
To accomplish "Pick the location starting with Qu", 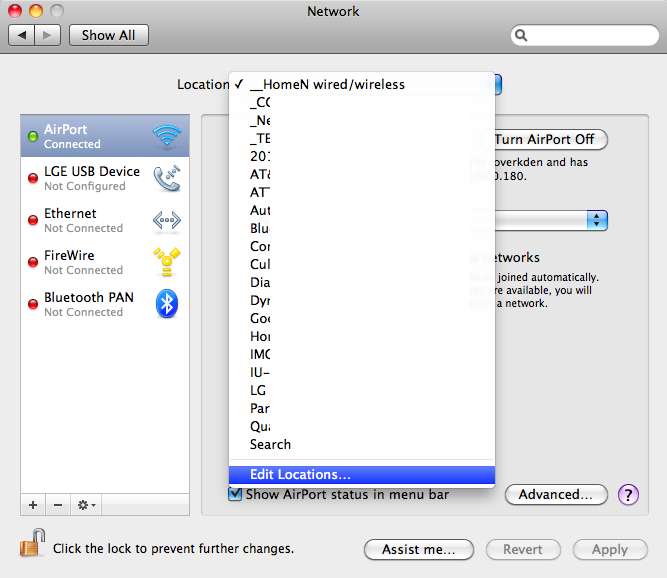I will point(362,426).
